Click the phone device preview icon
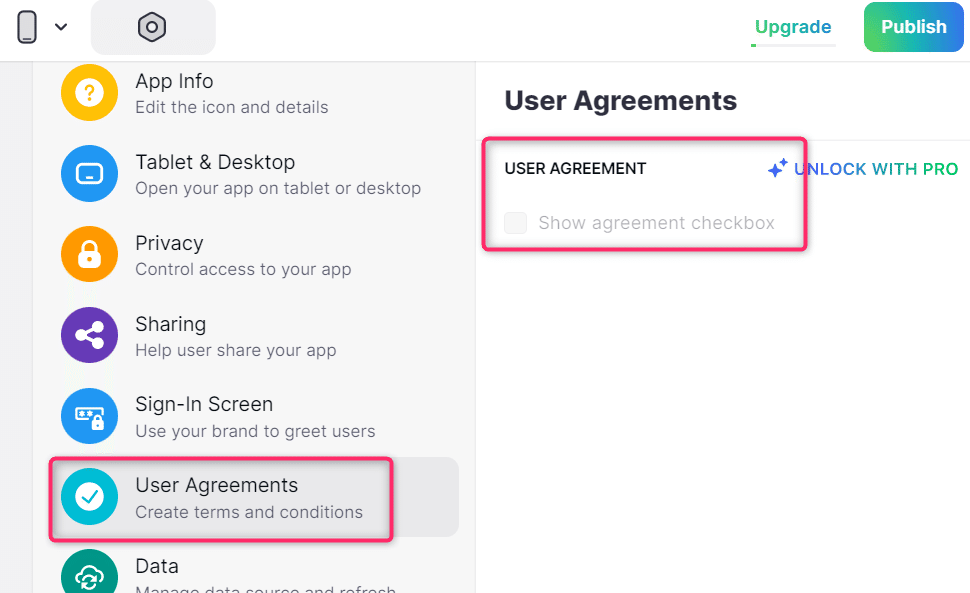Screen dimensions: 970x593 point(27,27)
